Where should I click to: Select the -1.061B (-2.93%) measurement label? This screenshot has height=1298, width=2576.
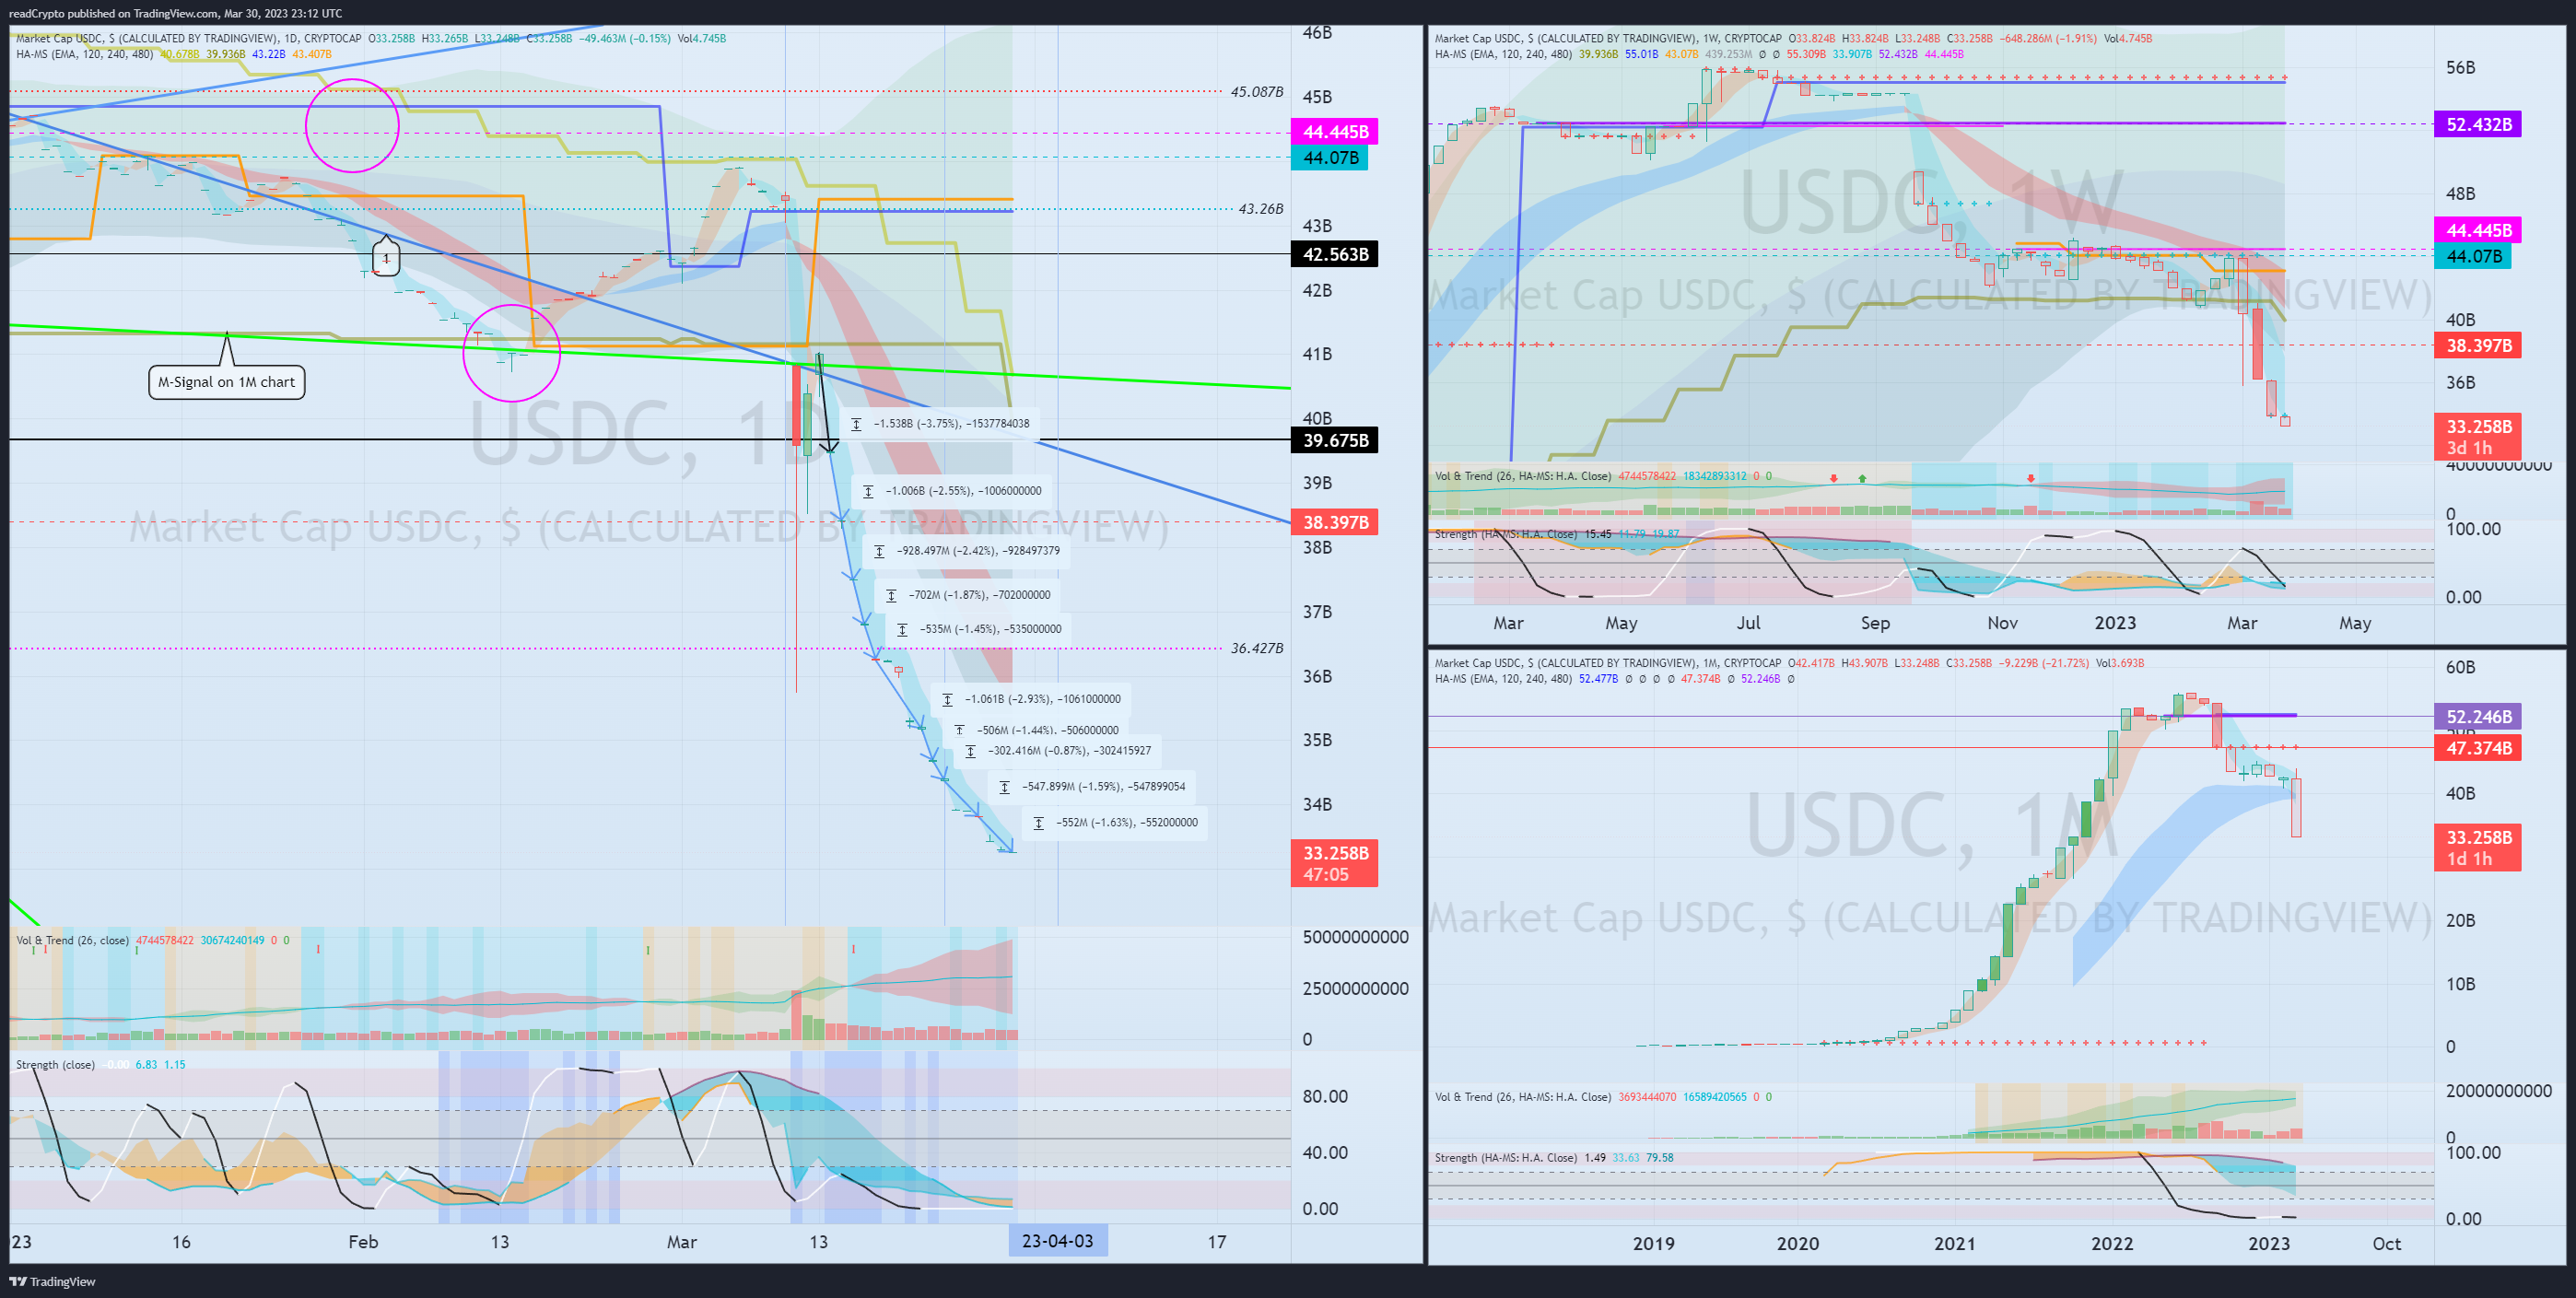pos(1031,699)
